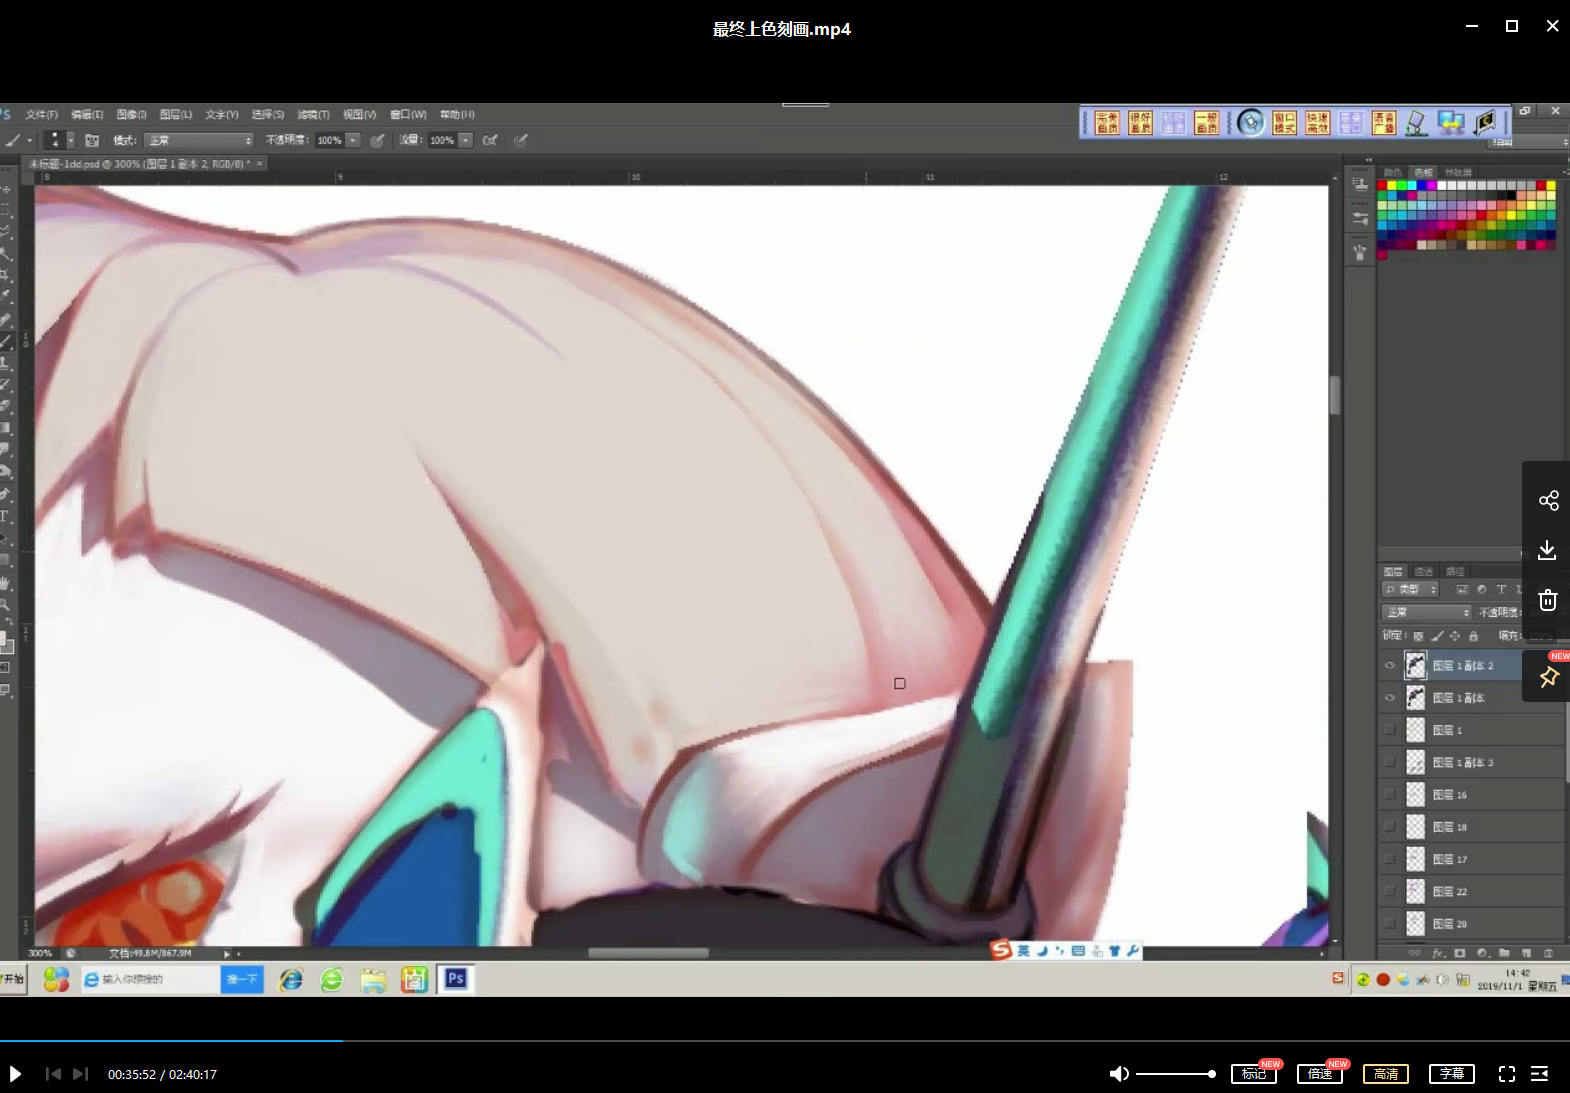Open Photoshop from the Windows taskbar
The image size is (1570, 1093).
pyautogui.click(x=456, y=979)
